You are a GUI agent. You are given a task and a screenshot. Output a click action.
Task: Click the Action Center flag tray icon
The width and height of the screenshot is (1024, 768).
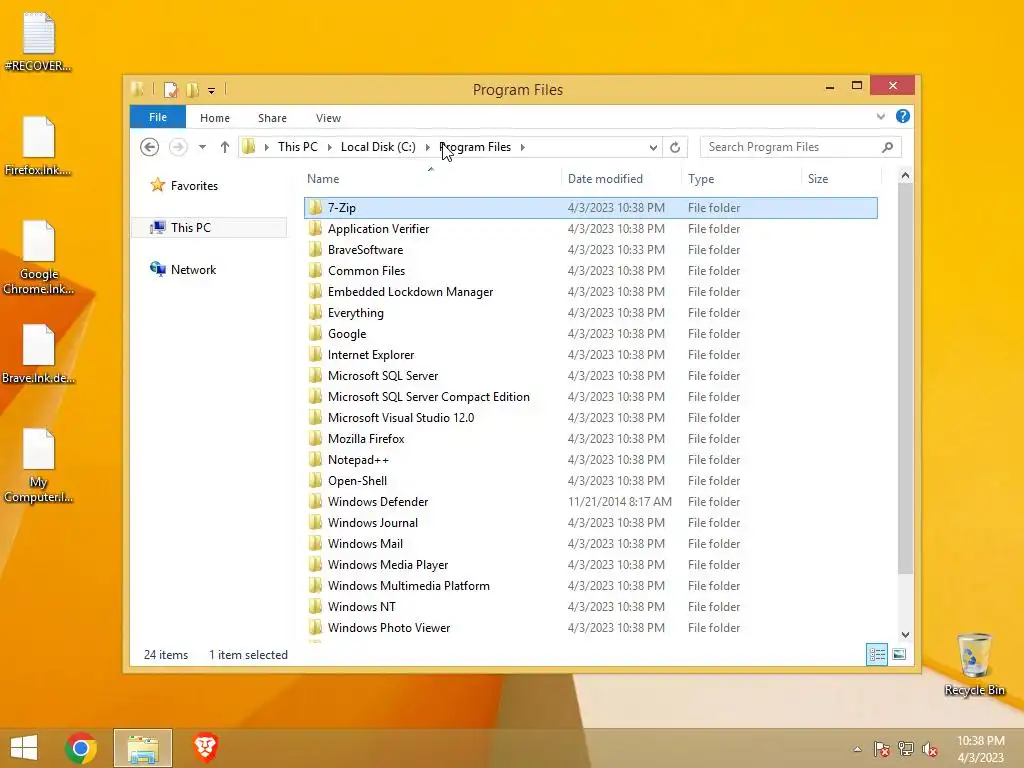point(881,749)
